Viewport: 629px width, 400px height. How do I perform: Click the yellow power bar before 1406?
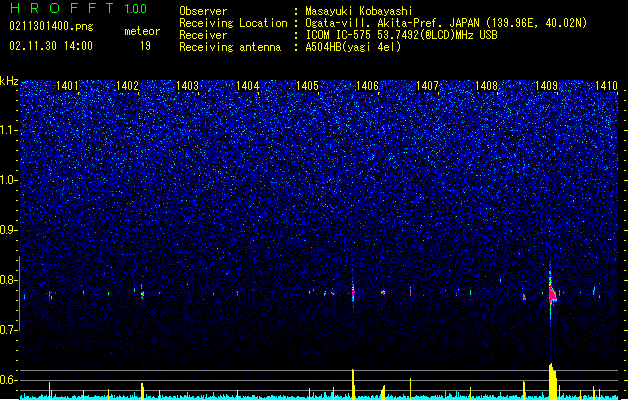tap(353, 384)
